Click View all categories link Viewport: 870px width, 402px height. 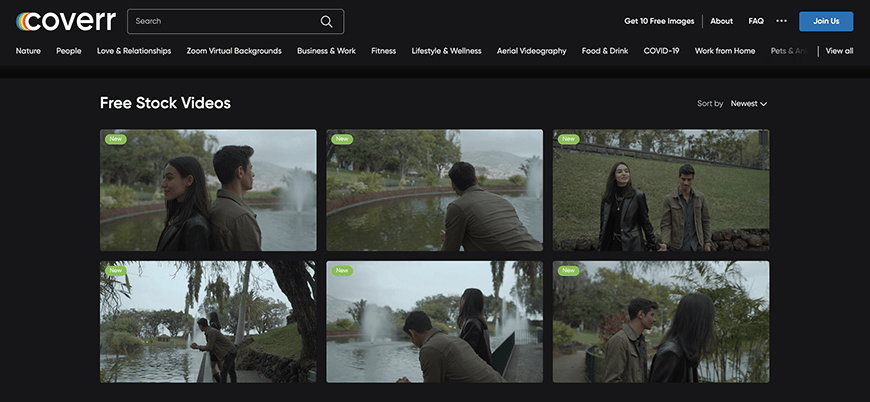point(839,51)
